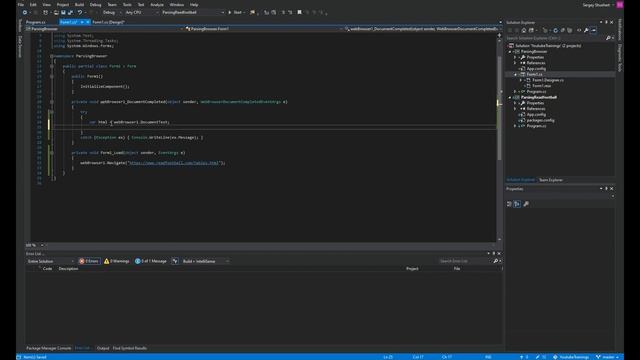640x360 pixels.
Task: Click the clear filters icon in Error List
Action: pos(175,261)
